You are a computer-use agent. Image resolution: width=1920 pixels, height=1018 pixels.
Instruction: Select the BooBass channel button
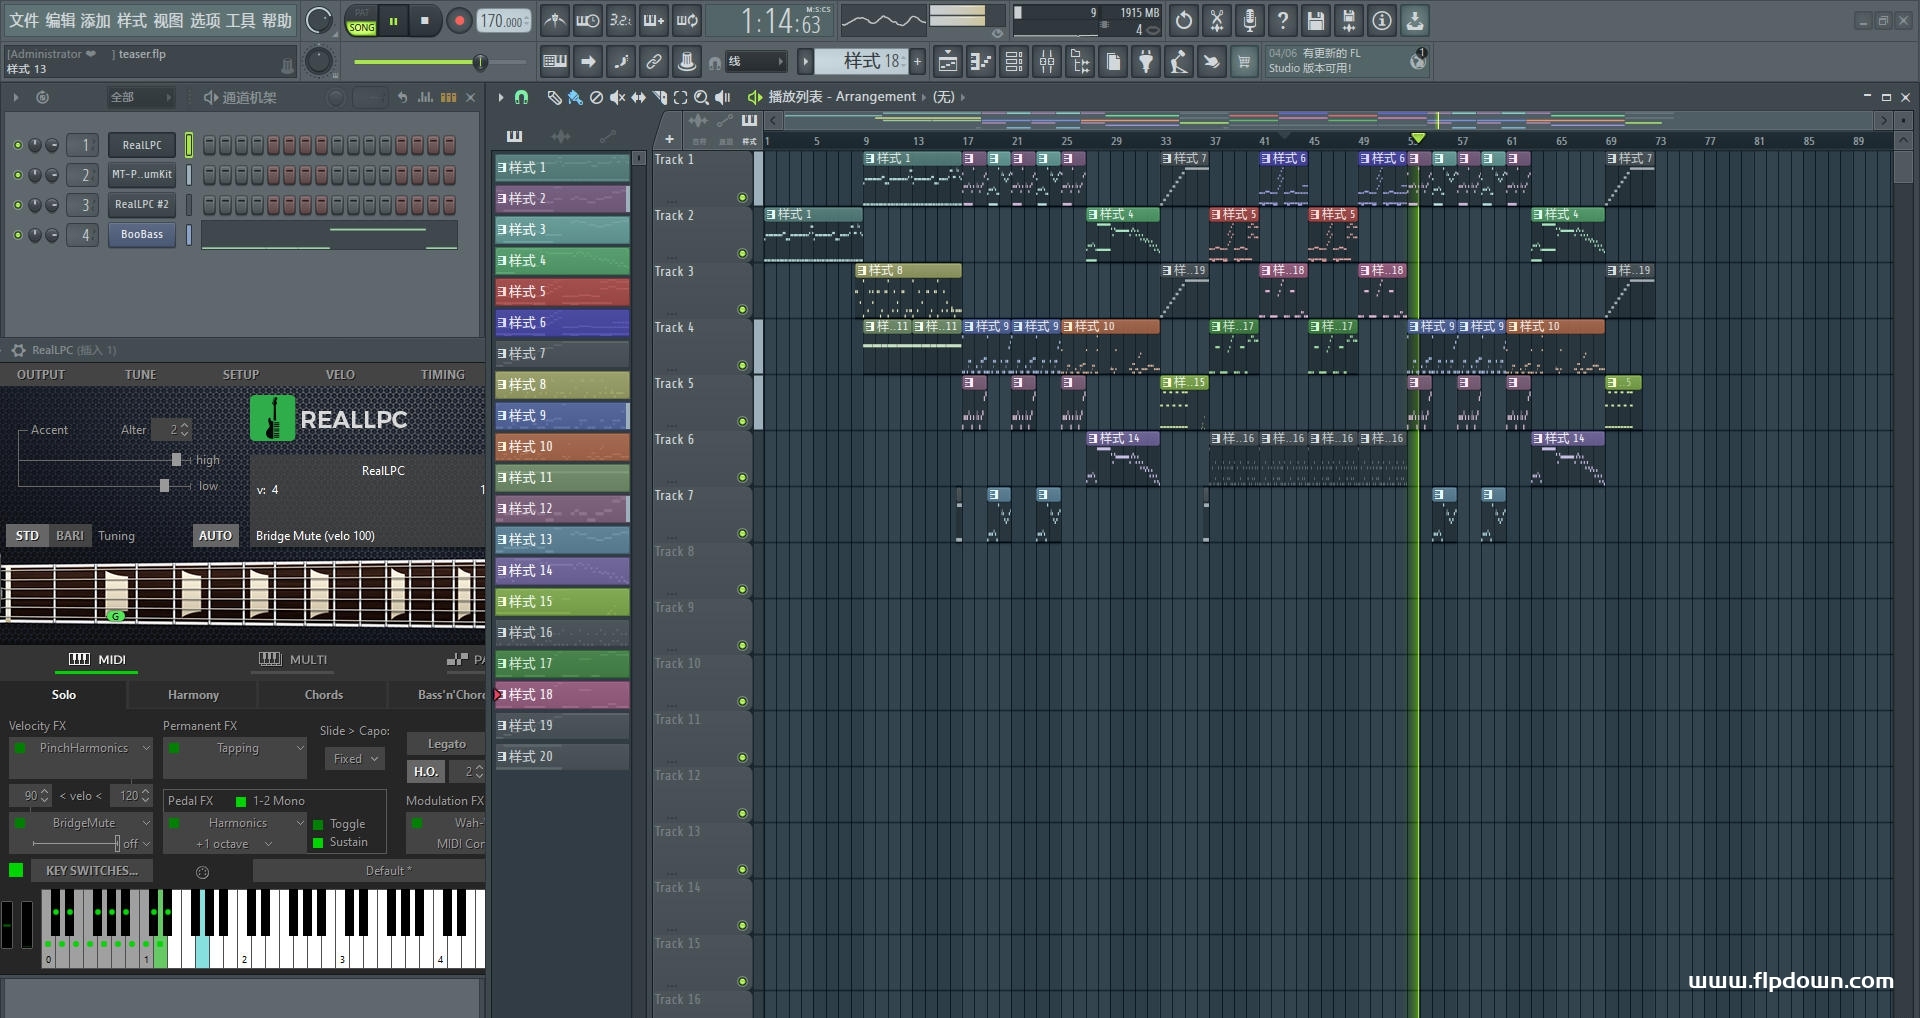click(141, 235)
